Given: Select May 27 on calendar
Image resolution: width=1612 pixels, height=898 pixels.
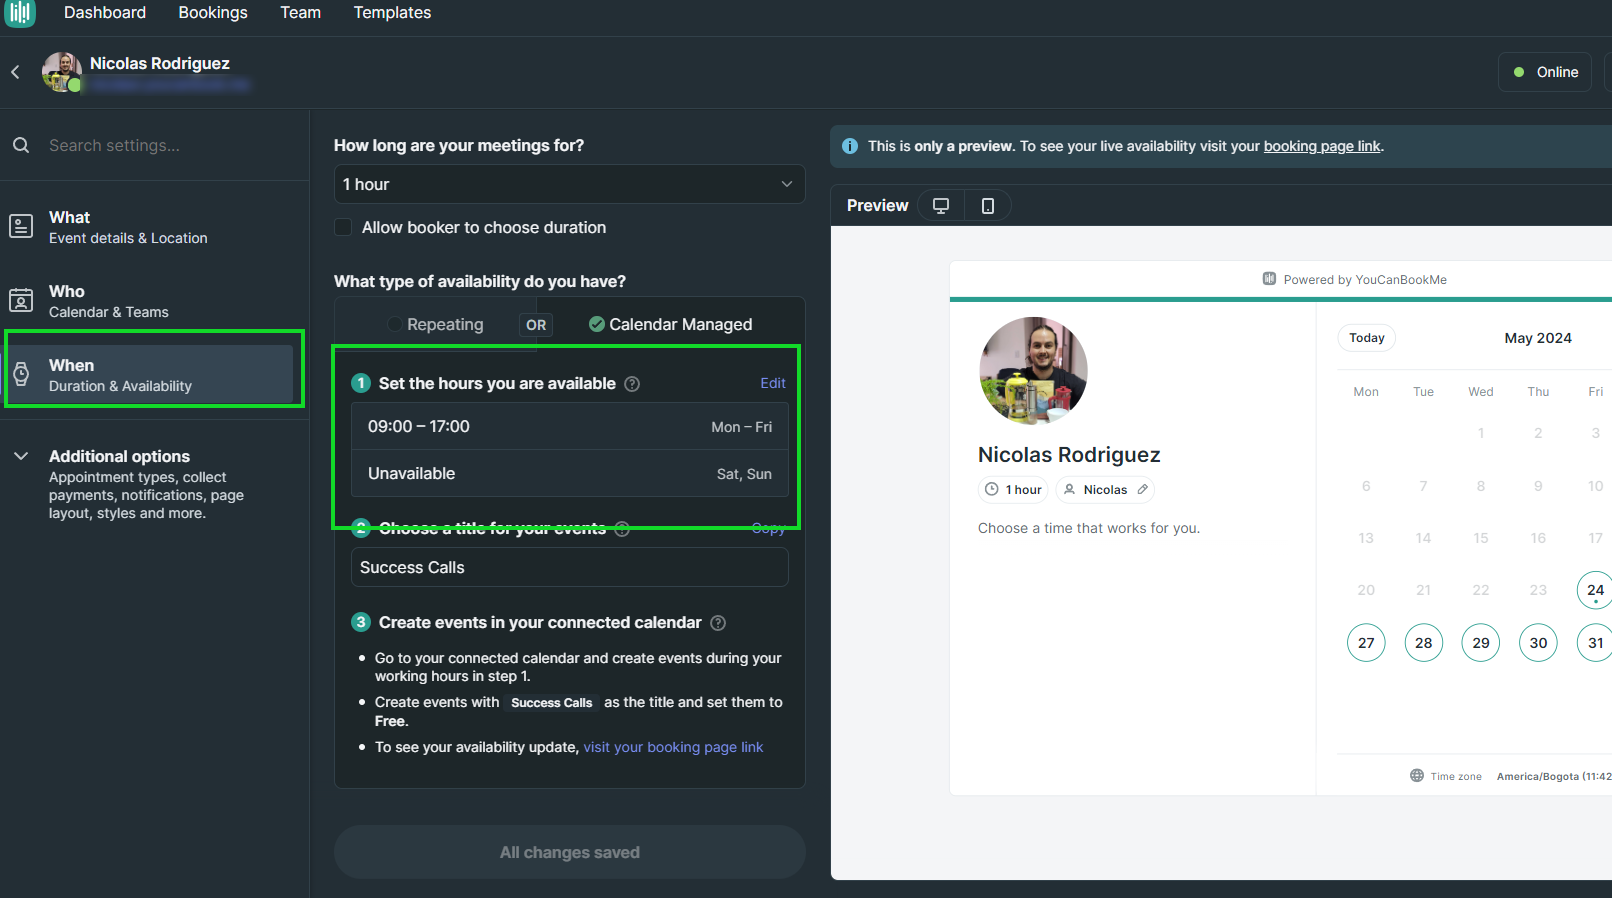Looking at the screenshot, I should [x=1366, y=643].
